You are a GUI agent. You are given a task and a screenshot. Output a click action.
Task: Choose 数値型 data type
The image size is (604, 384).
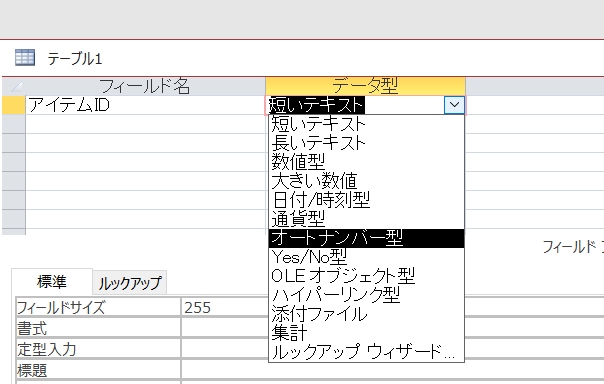coord(366,162)
